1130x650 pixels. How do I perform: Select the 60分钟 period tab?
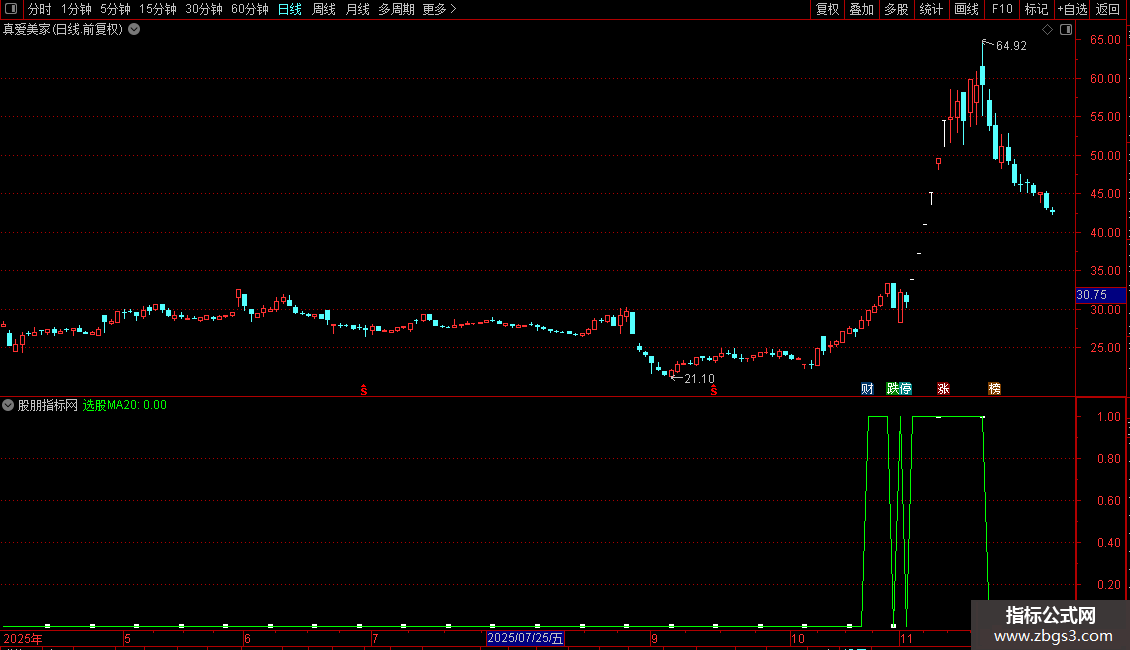(x=250, y=9)
